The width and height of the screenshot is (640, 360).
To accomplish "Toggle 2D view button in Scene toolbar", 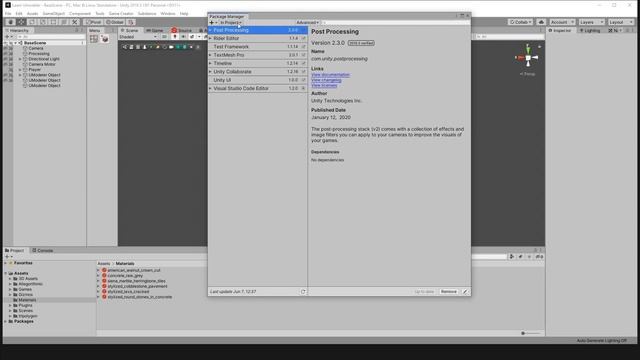I will [x=164, y=37].
